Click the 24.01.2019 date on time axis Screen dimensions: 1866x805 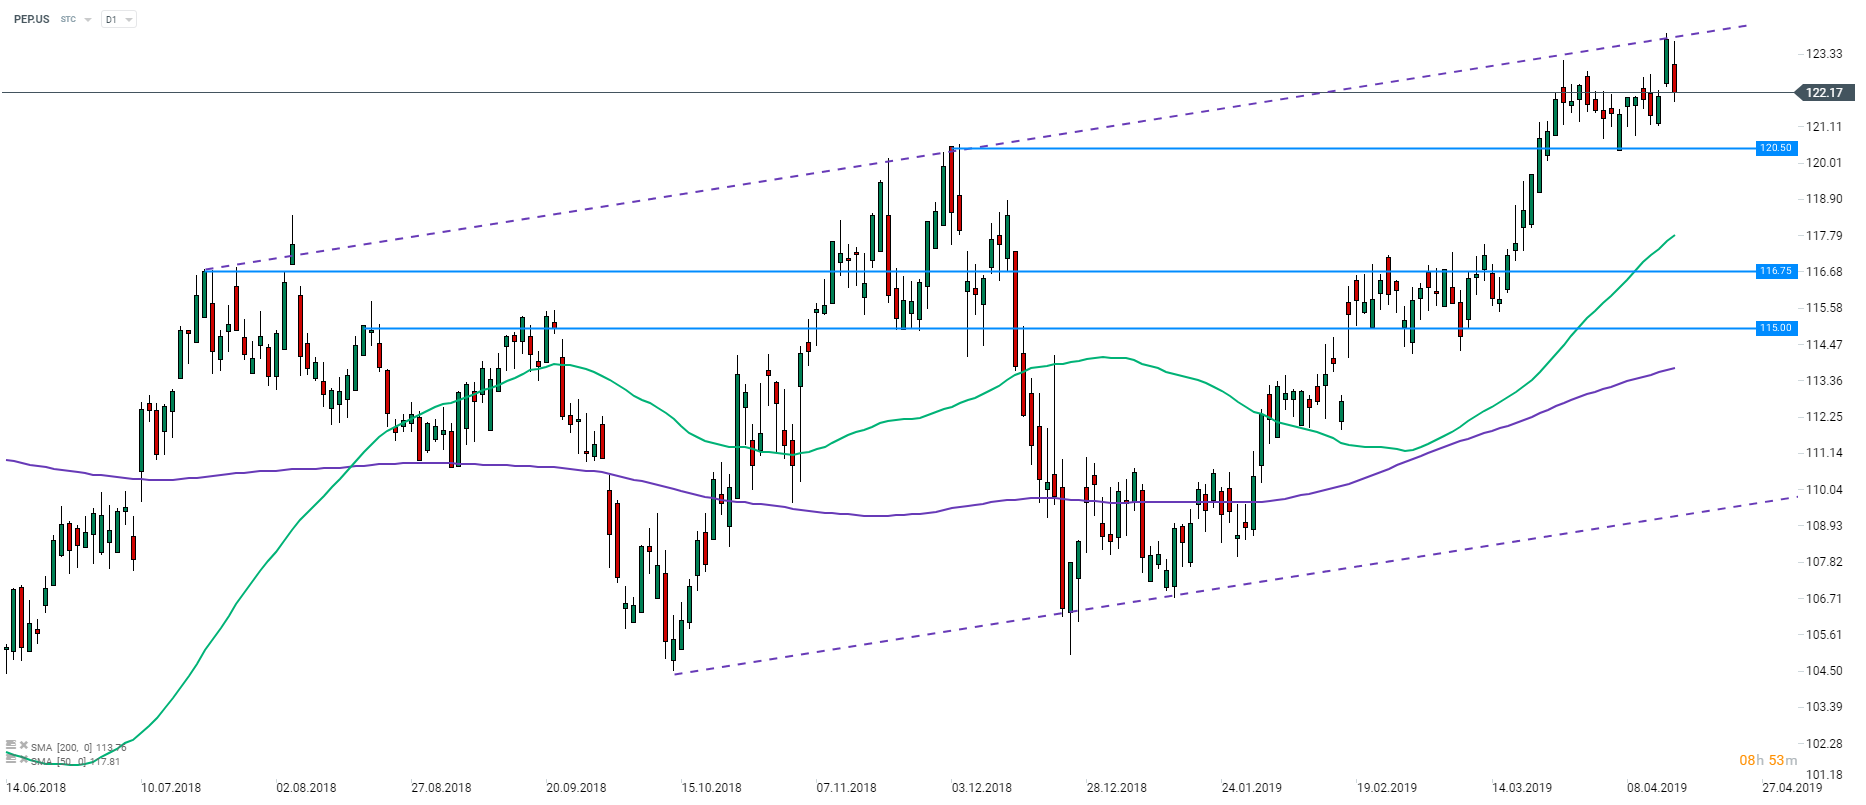tap(1251, 788)
